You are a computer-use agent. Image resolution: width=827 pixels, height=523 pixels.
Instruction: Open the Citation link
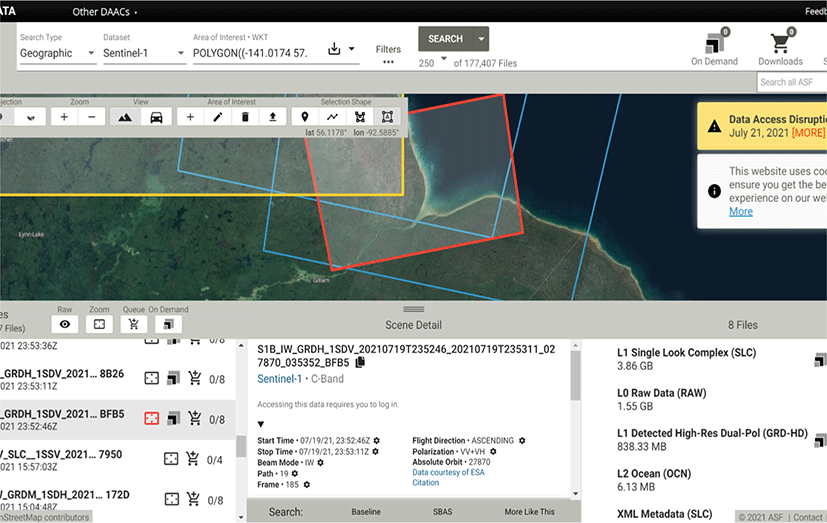coord(426,482)
